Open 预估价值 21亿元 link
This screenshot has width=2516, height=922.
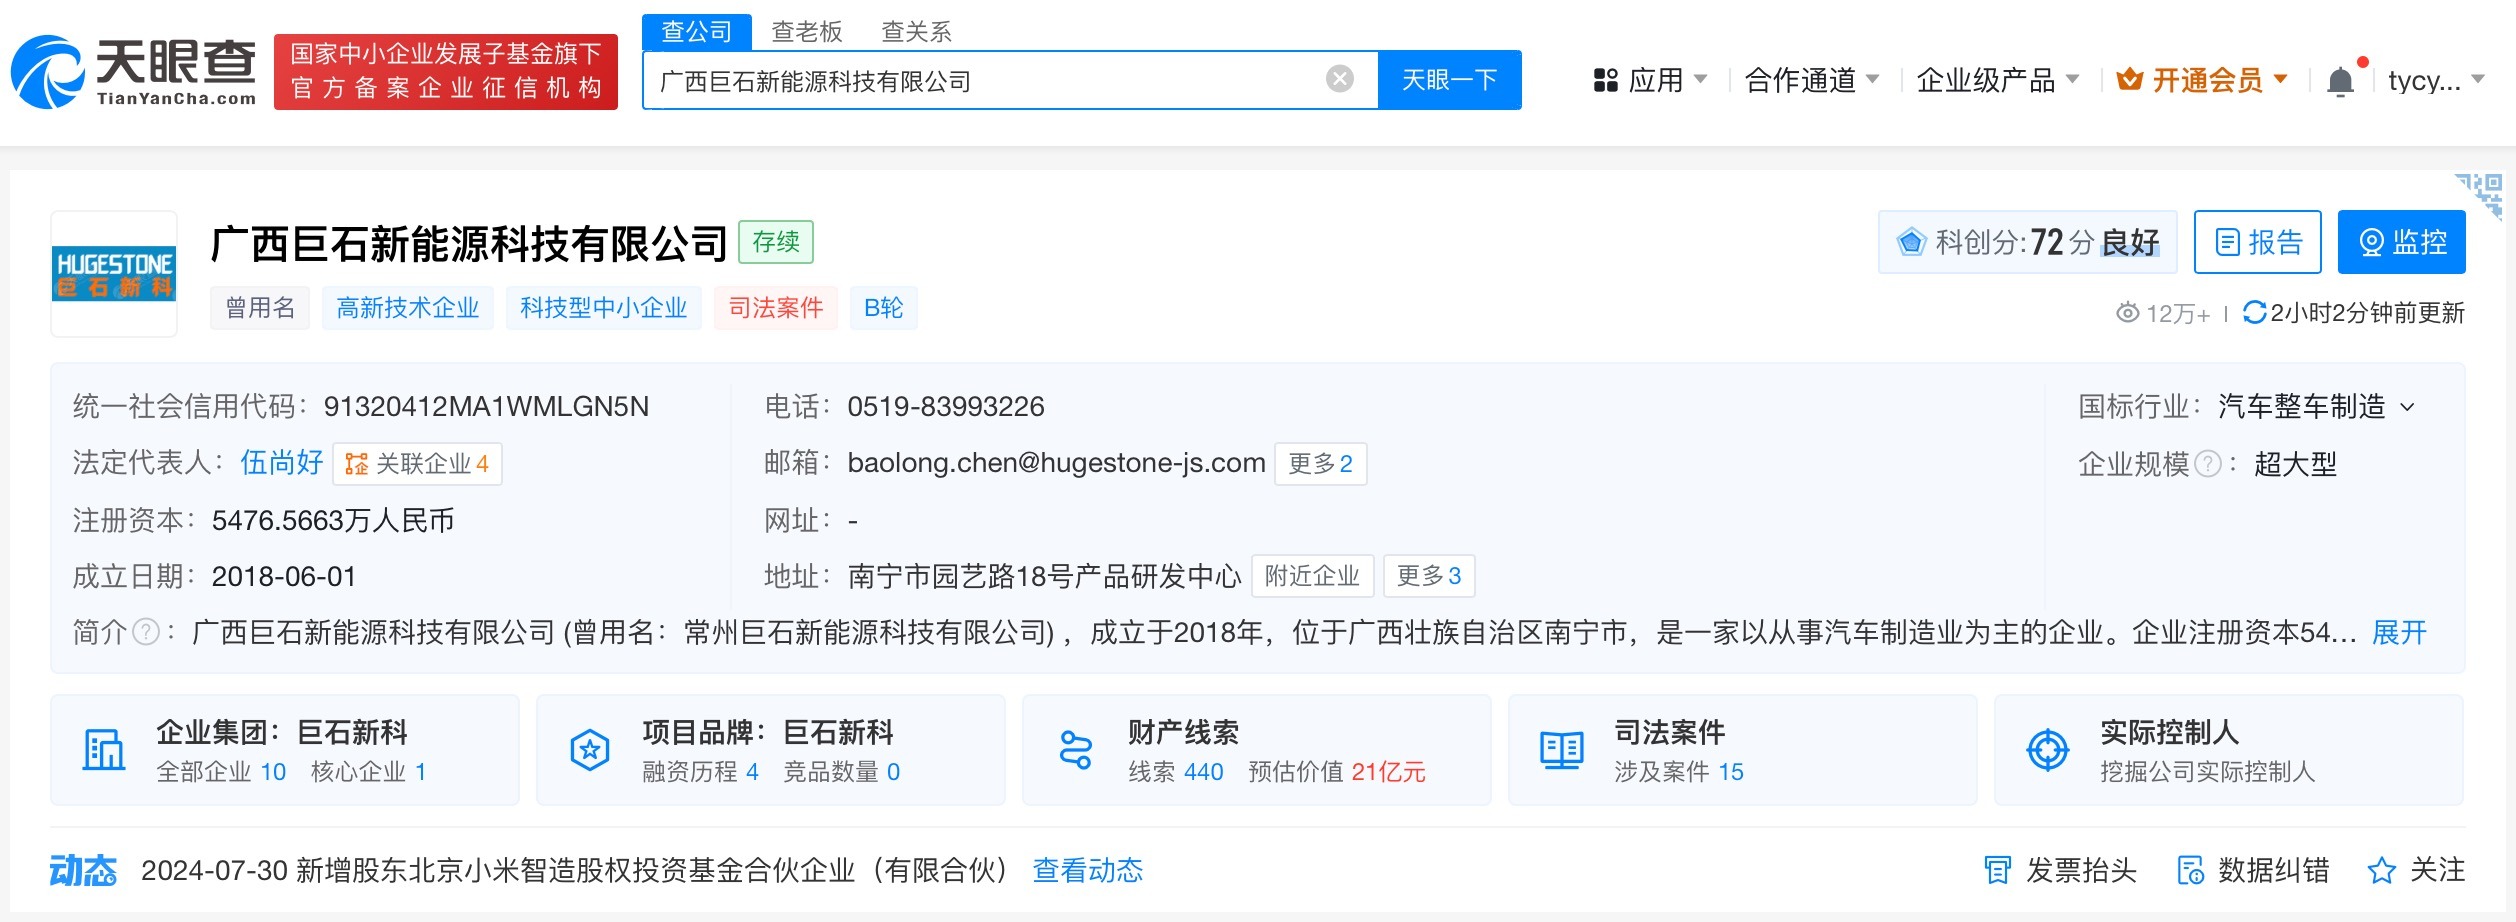coord(1337,772)
